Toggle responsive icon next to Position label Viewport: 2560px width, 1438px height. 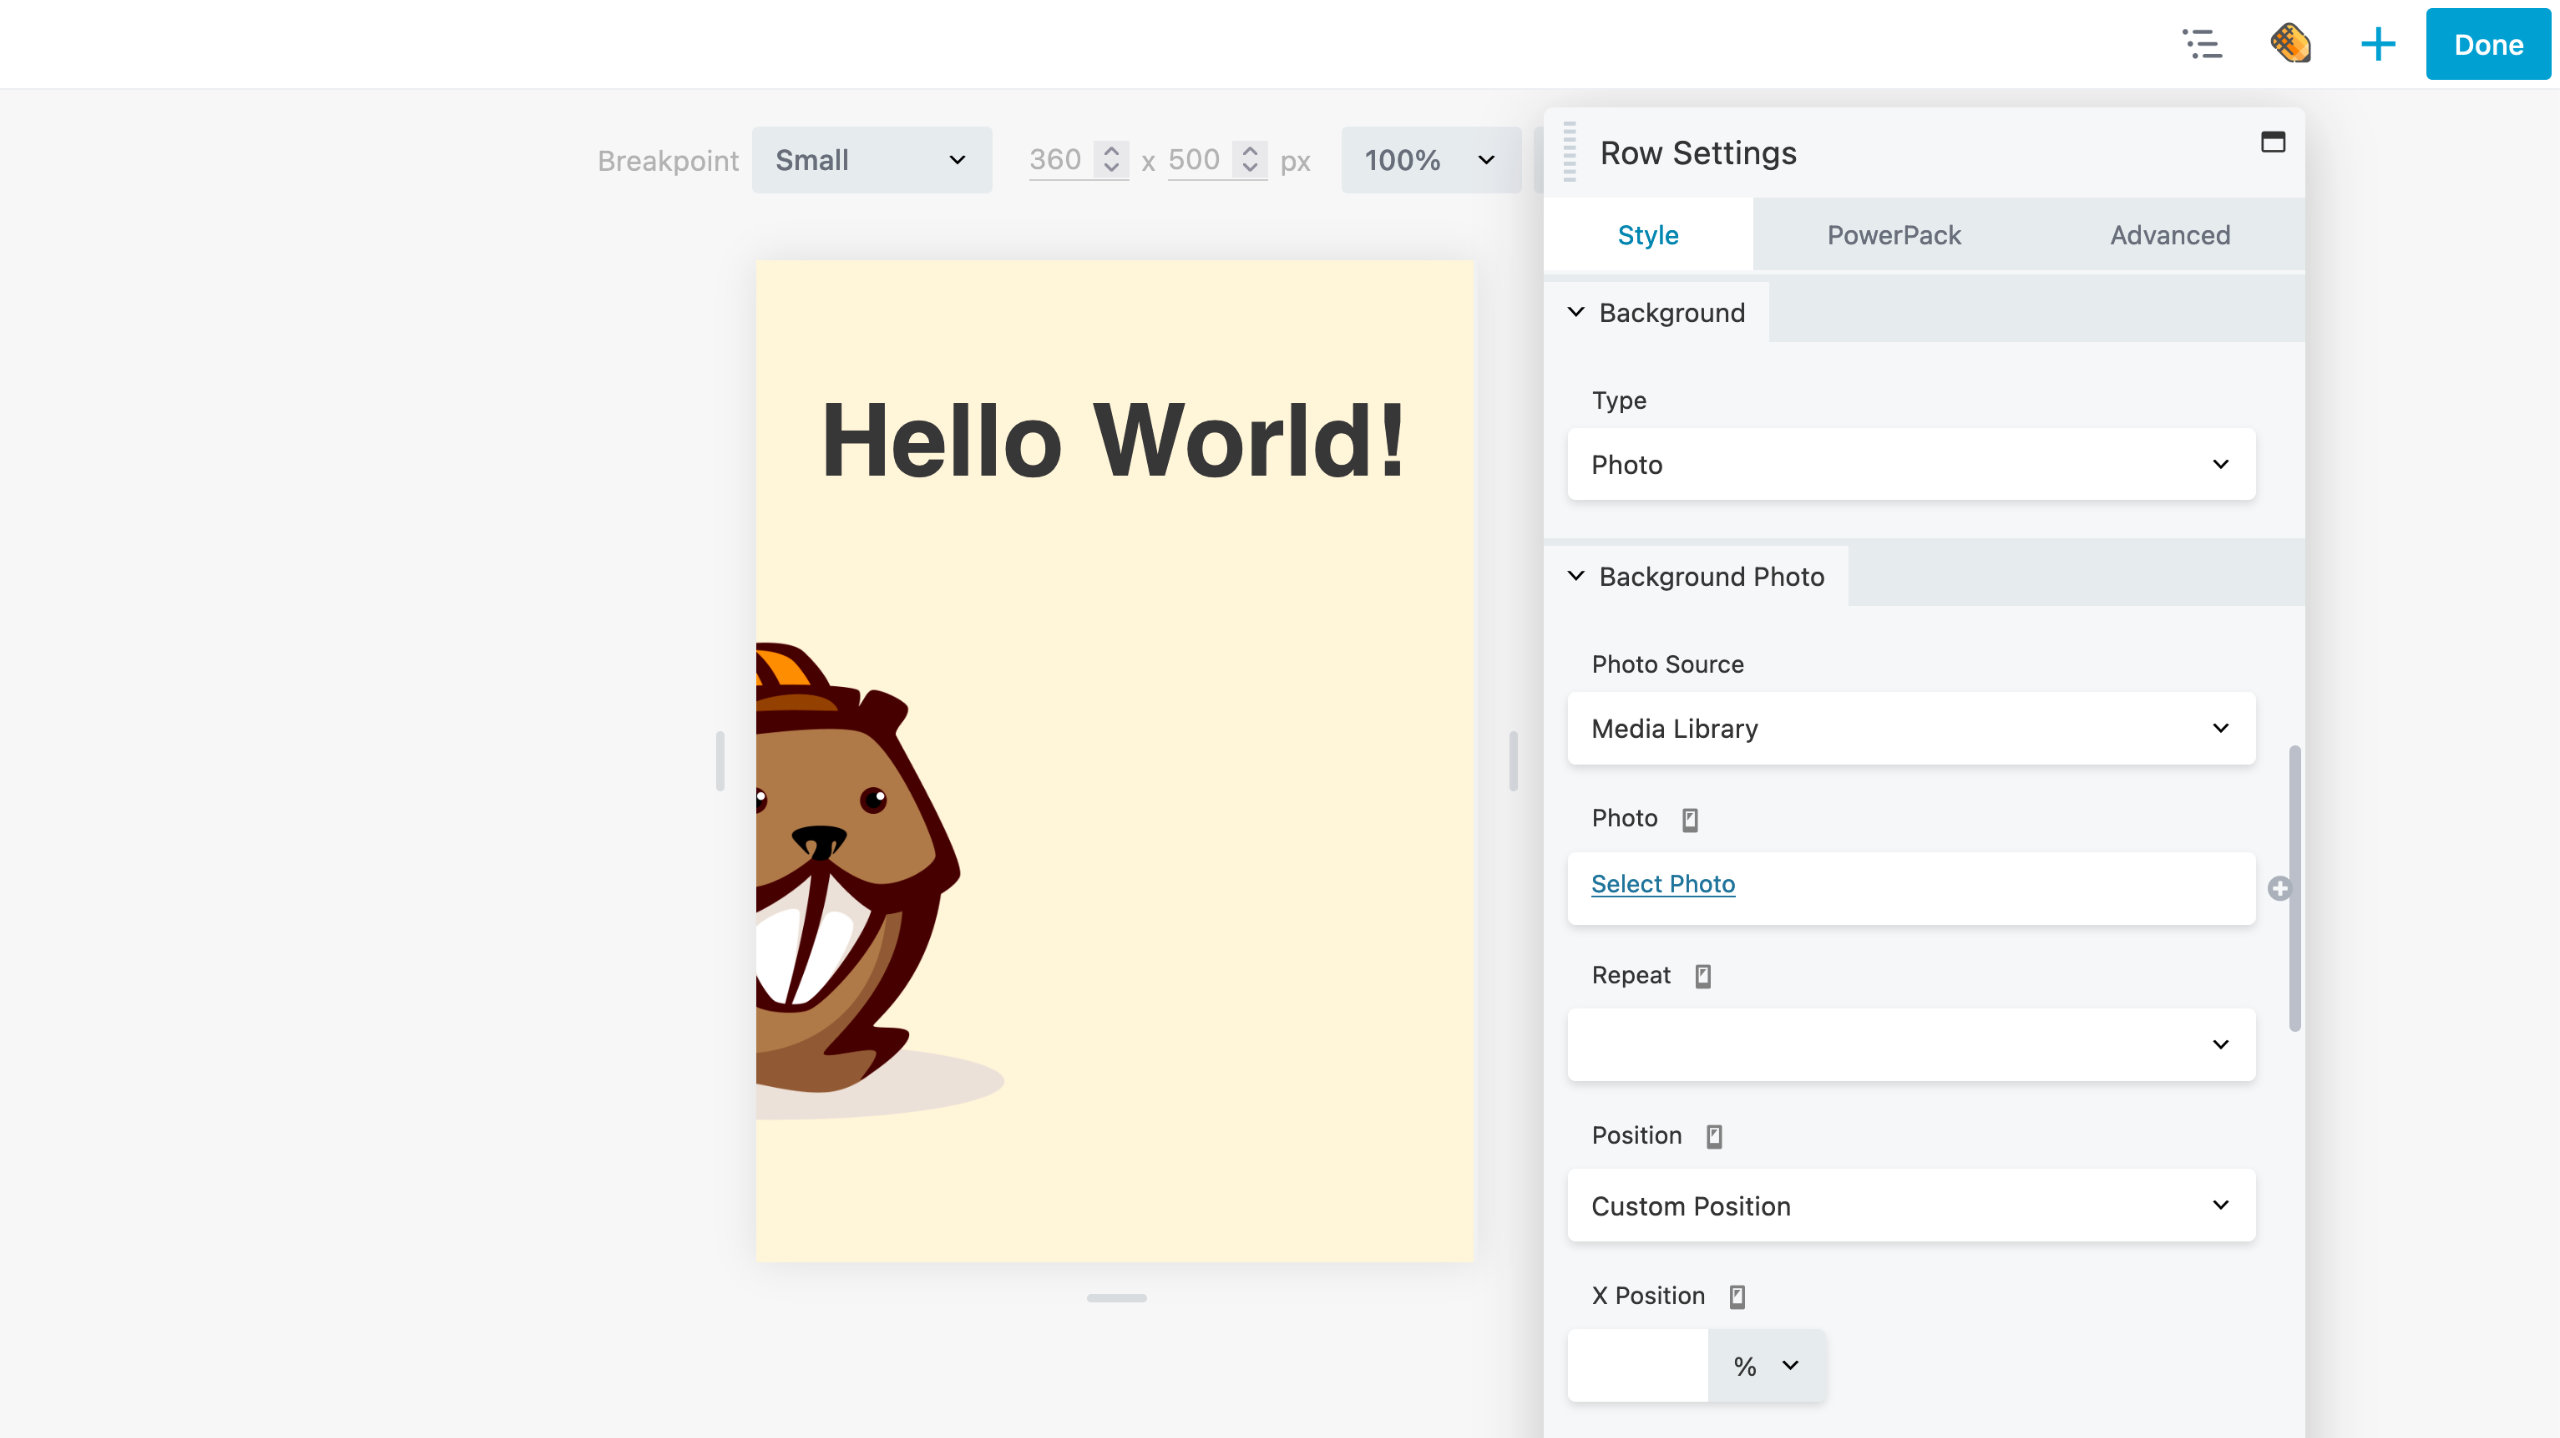point(1714,1136)
